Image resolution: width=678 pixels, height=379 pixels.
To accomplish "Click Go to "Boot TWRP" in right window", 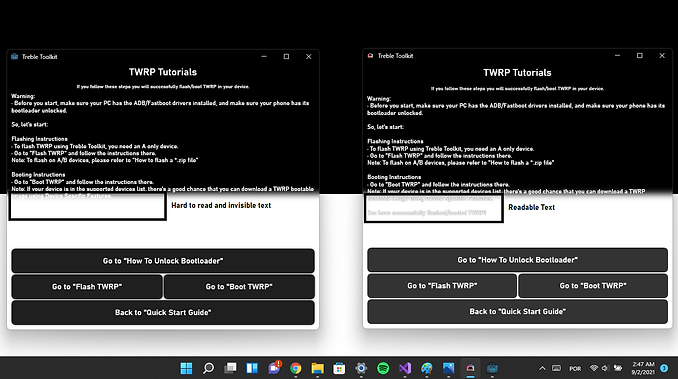I will click(x=593, y=286).
